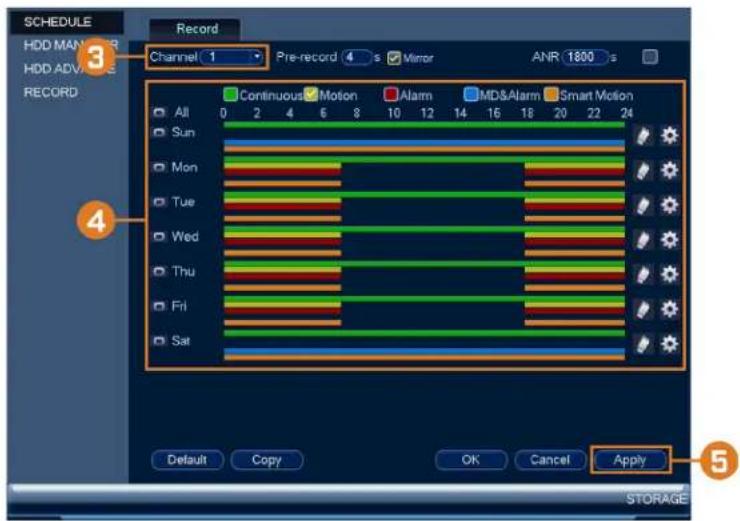740x521 pixels.
Task: Toggle the All days link checkbox
Action: click(x=160, y=112)
